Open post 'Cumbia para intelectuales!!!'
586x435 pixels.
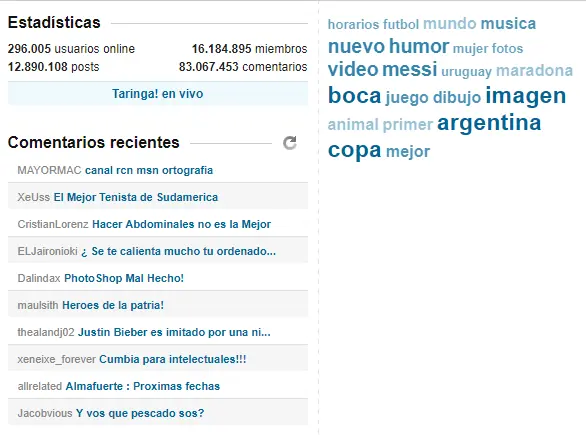coord(173,359)
